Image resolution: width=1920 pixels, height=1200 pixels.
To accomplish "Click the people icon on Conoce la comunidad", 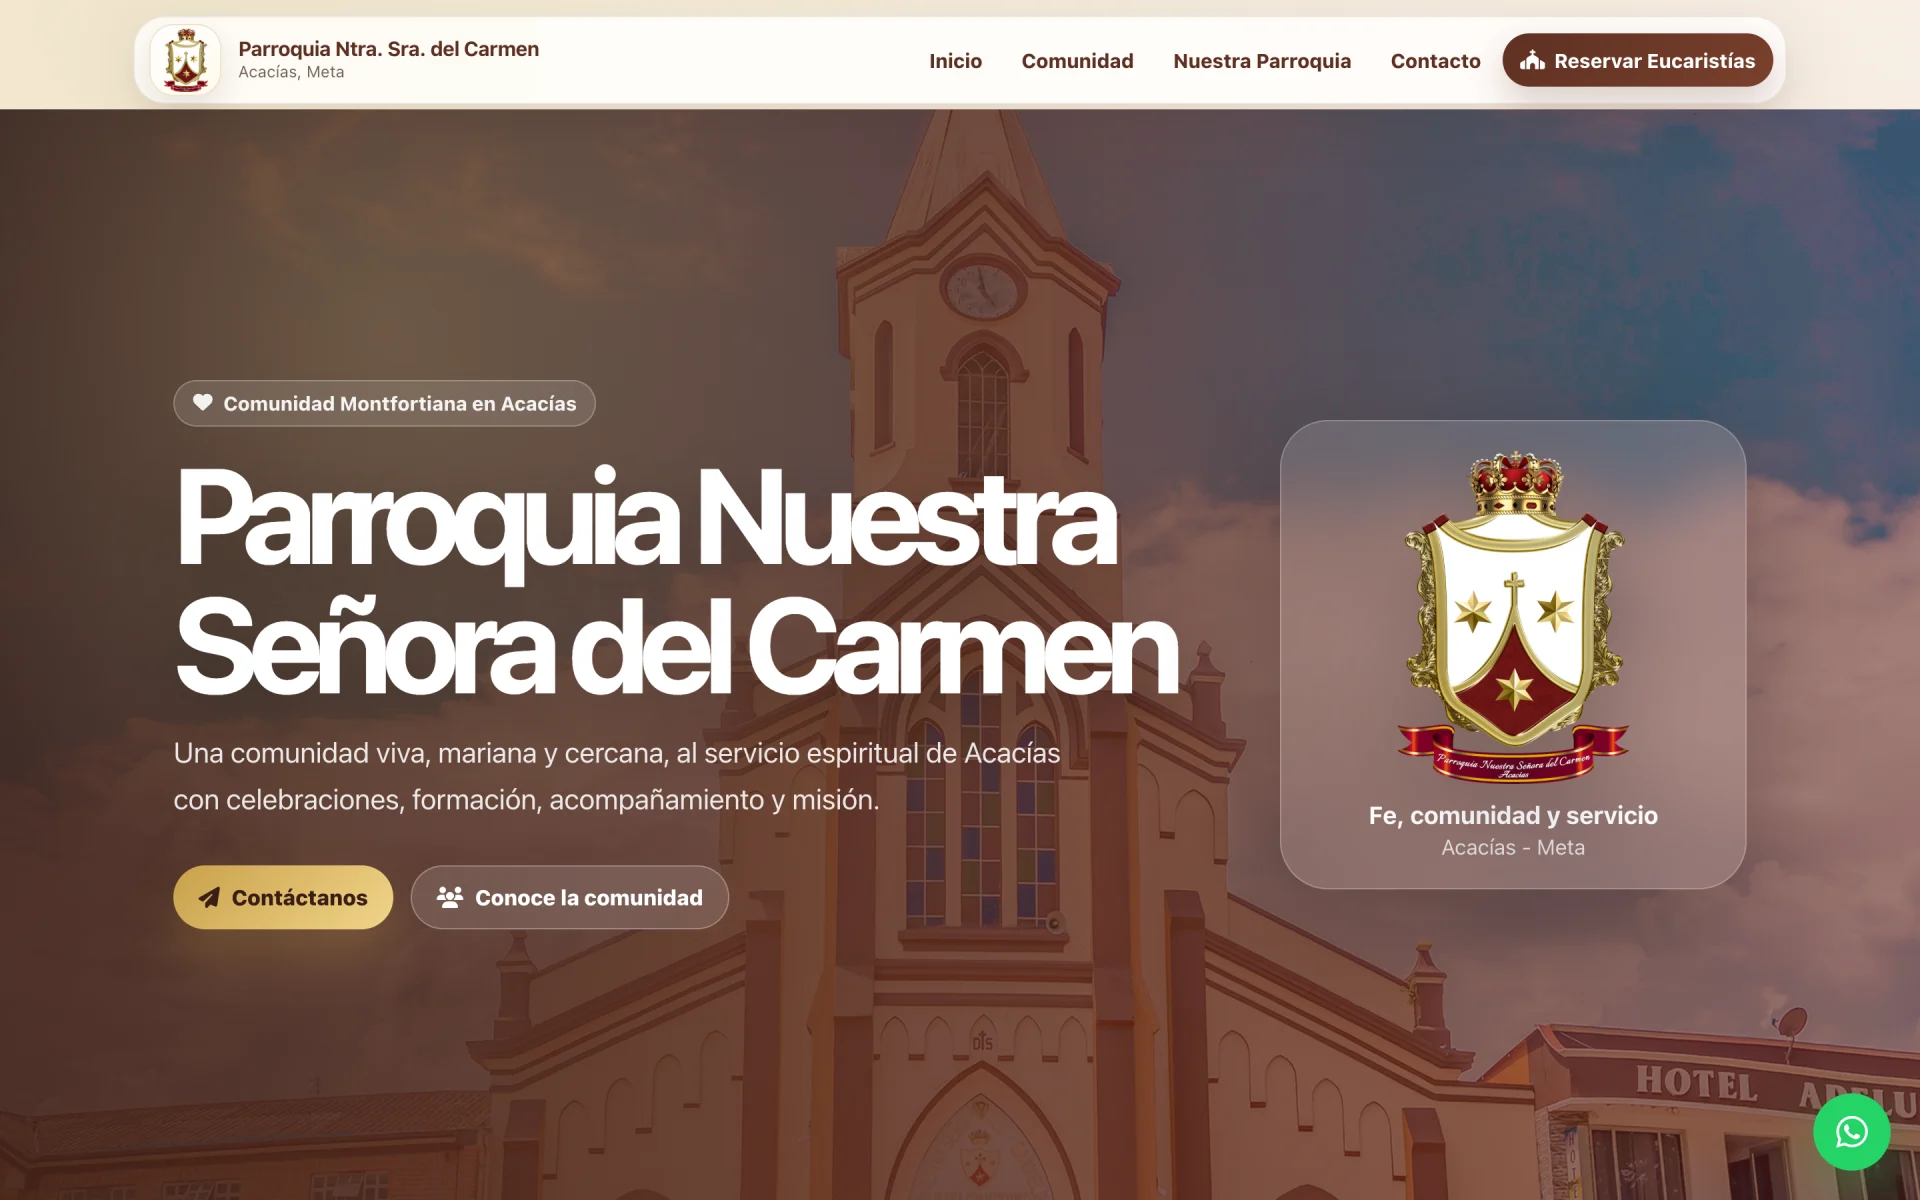I will pyautogui.click(x=450, y=898).
